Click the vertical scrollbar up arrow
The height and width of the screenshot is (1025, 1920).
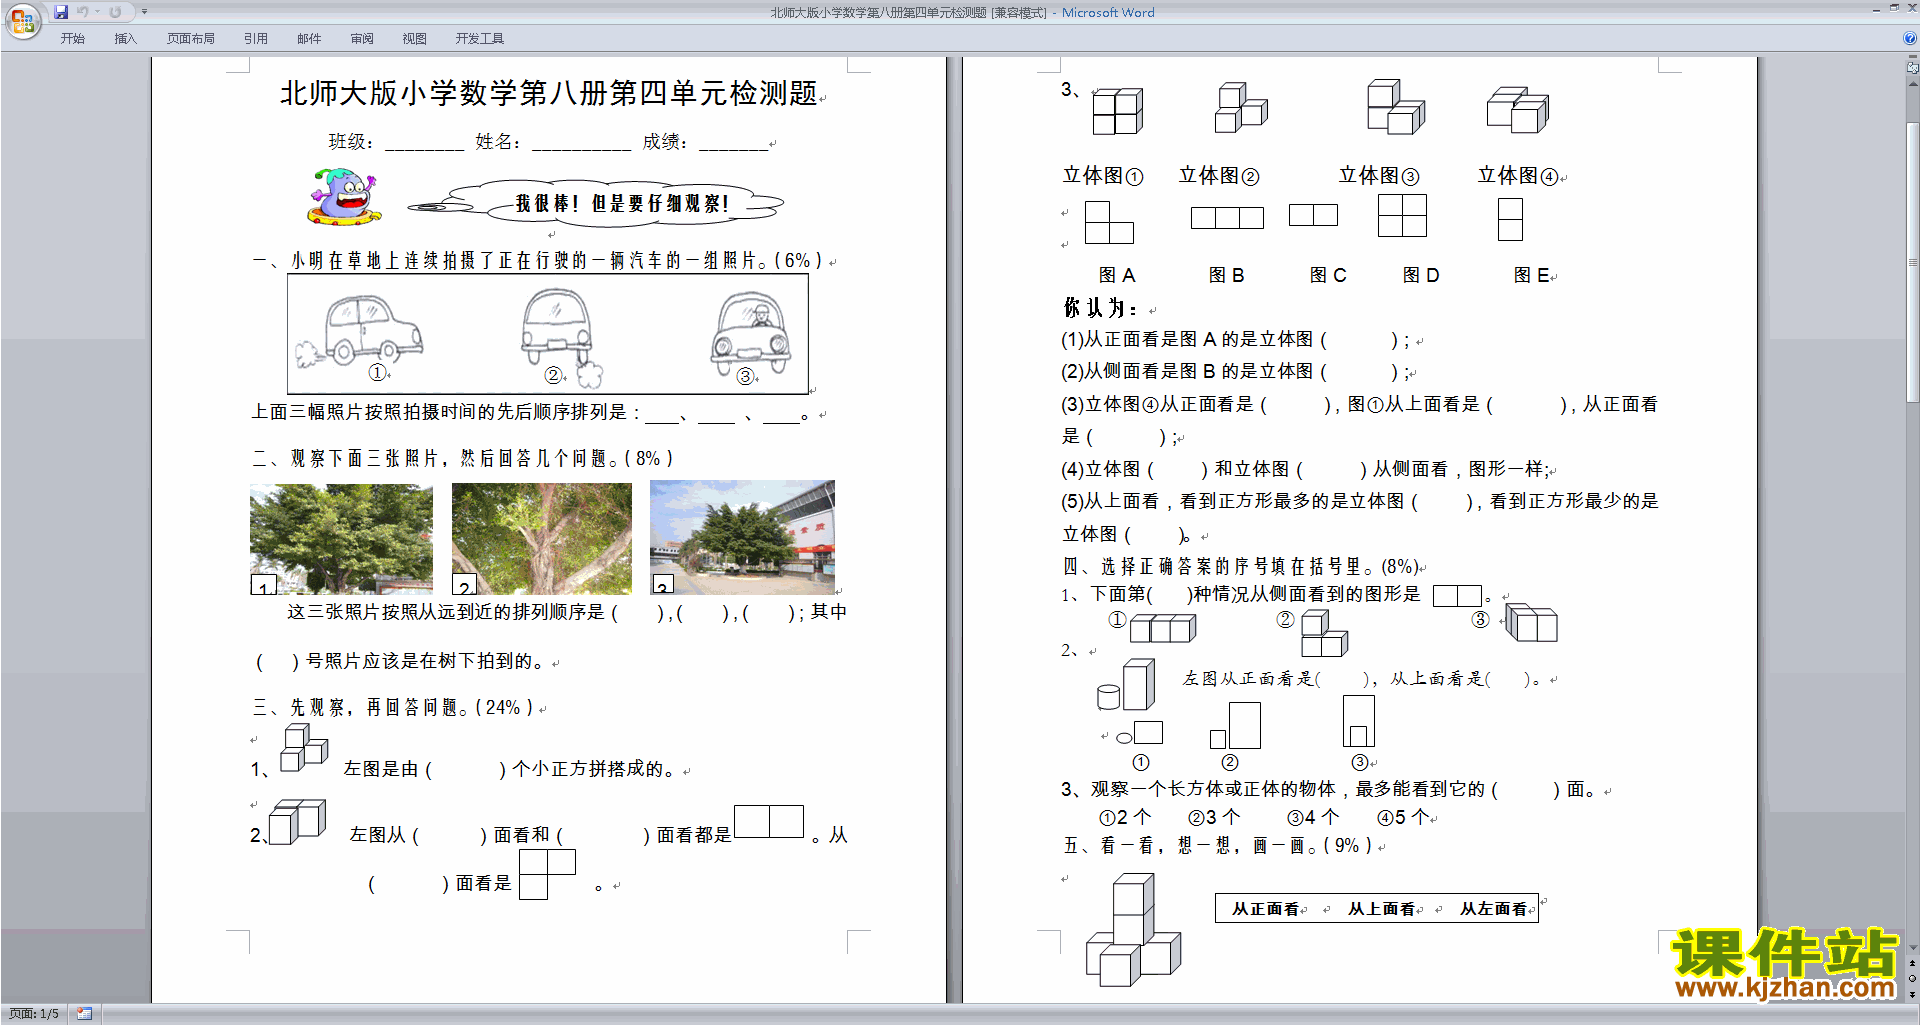(1913, 84)
